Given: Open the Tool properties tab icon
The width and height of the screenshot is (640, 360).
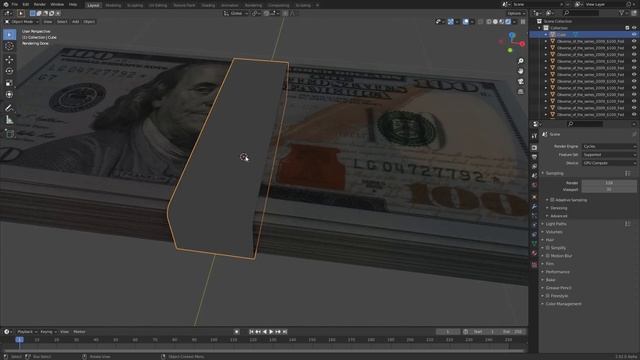Looking at the screenshot, I should click(x=534, y=136).
